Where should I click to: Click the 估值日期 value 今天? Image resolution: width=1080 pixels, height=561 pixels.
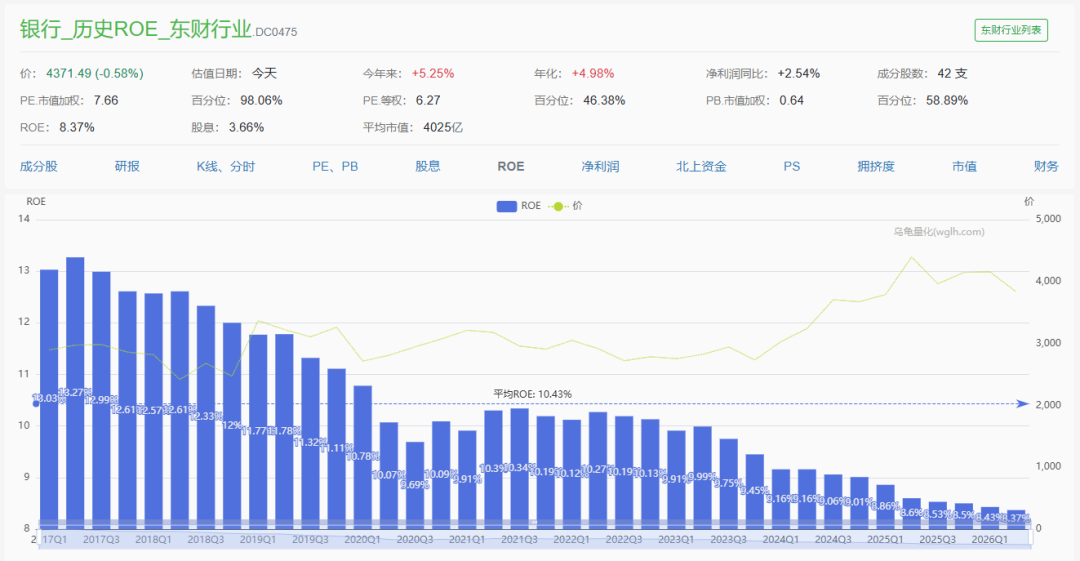264,73
